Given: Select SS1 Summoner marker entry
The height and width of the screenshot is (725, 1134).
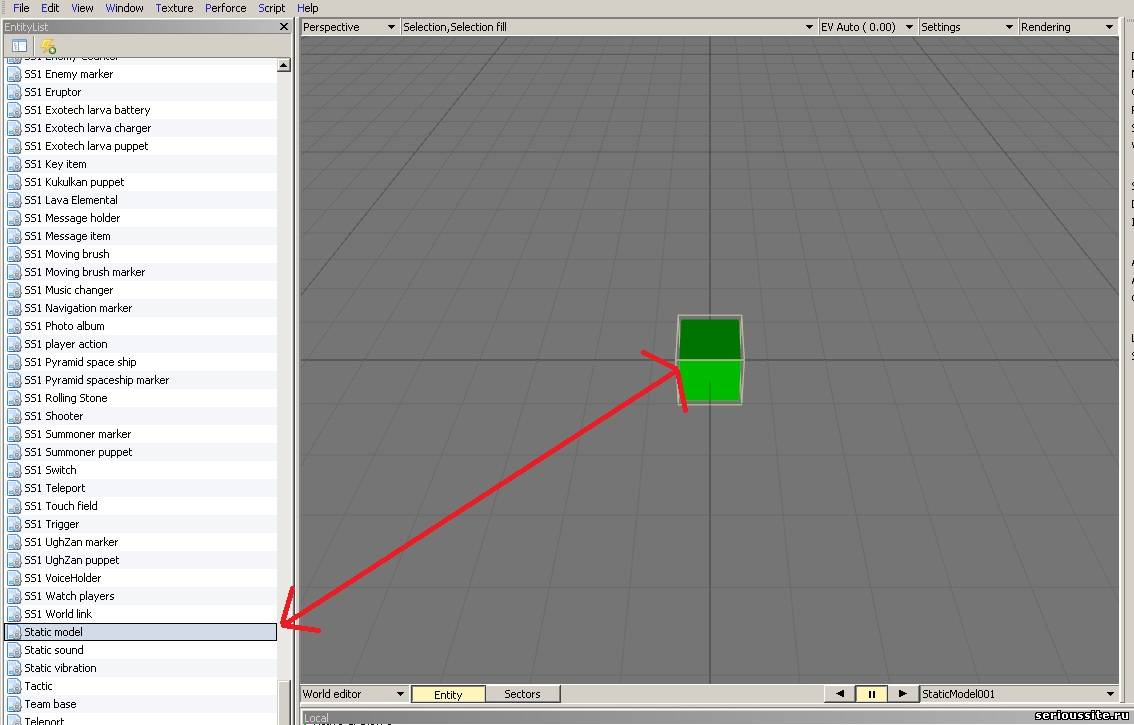Looking at the screenshot, I should (x=141, y=434).
